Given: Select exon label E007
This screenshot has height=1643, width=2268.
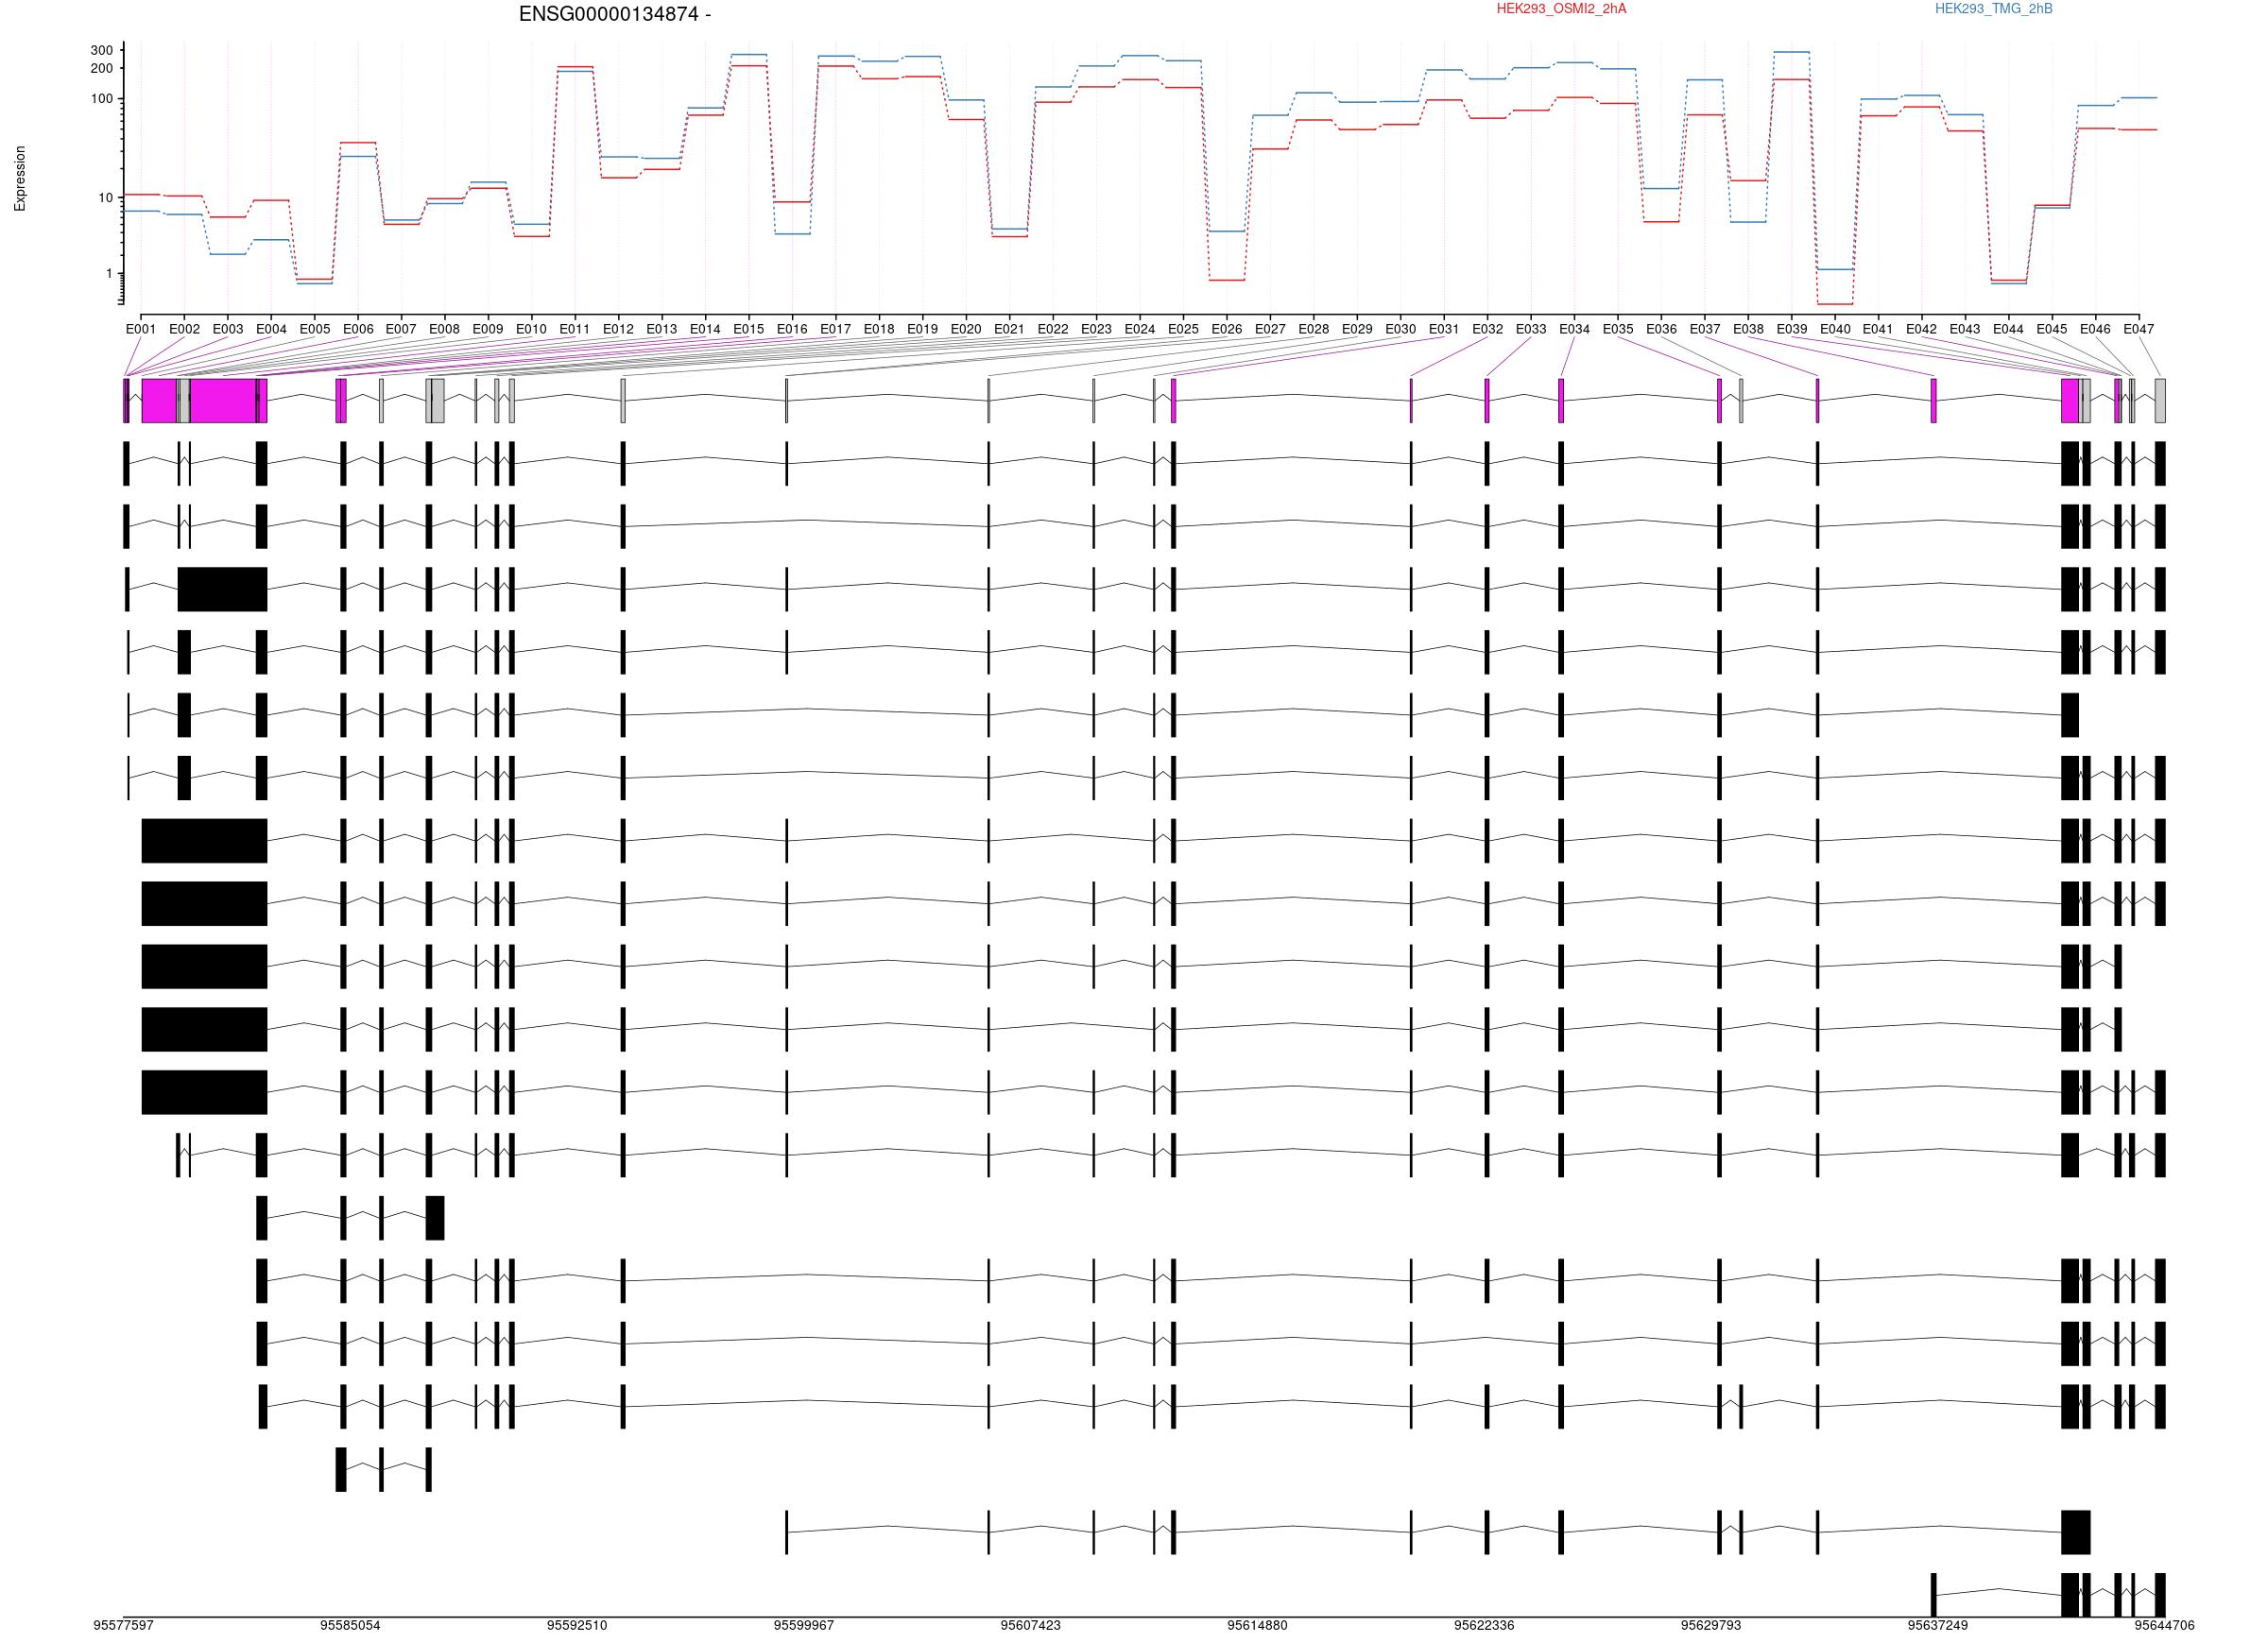Looking at the screenshot, I should pyautogui.click(x=401, y=329).
